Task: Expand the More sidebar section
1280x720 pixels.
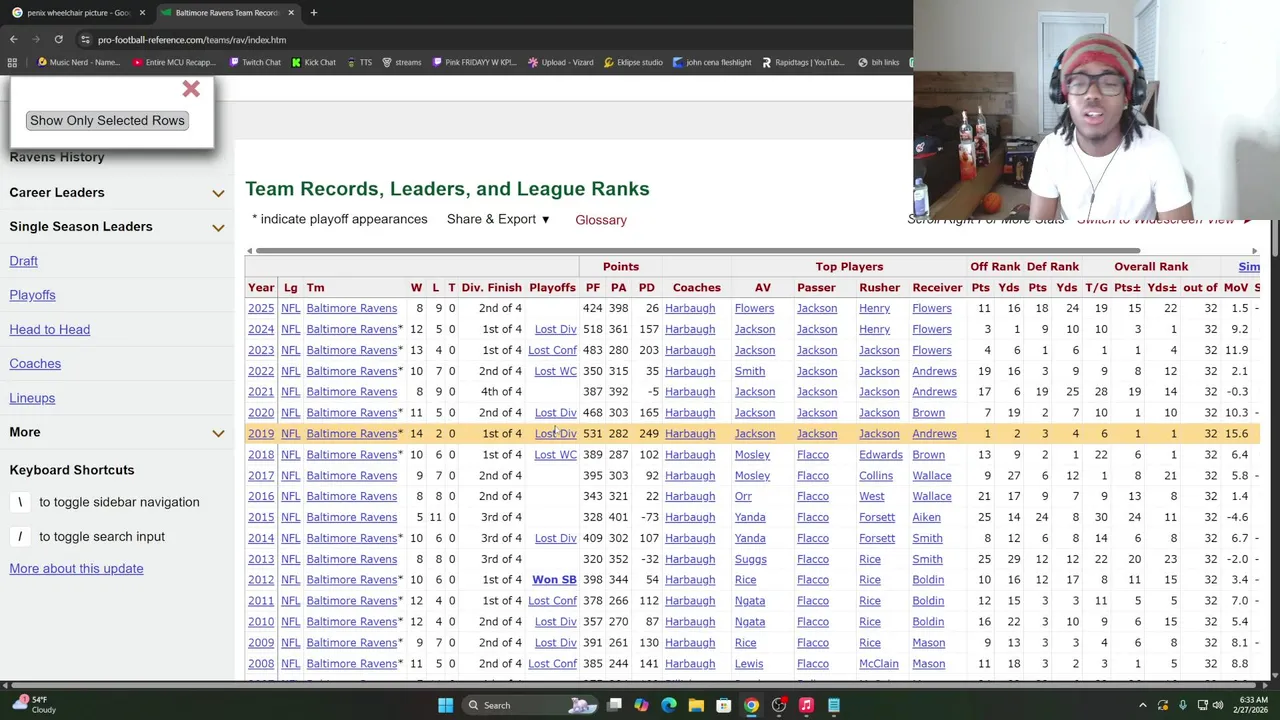Action: (x=218, y=433)
